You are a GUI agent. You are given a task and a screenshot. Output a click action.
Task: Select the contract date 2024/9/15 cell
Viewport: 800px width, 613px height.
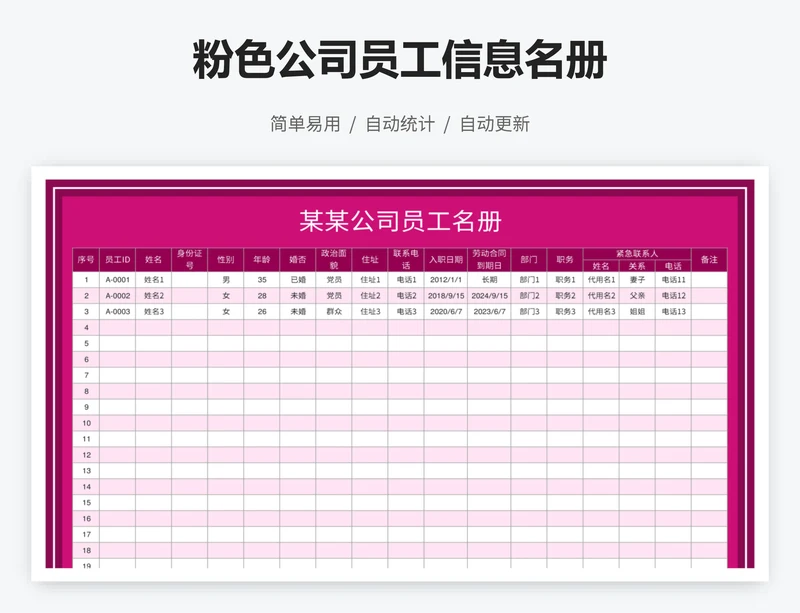489,296
